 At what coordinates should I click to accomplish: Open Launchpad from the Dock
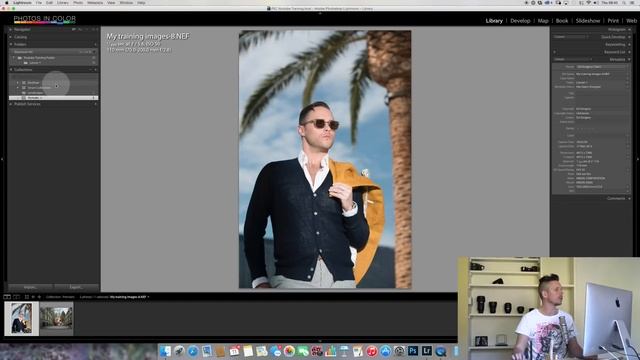pos(179,351)
